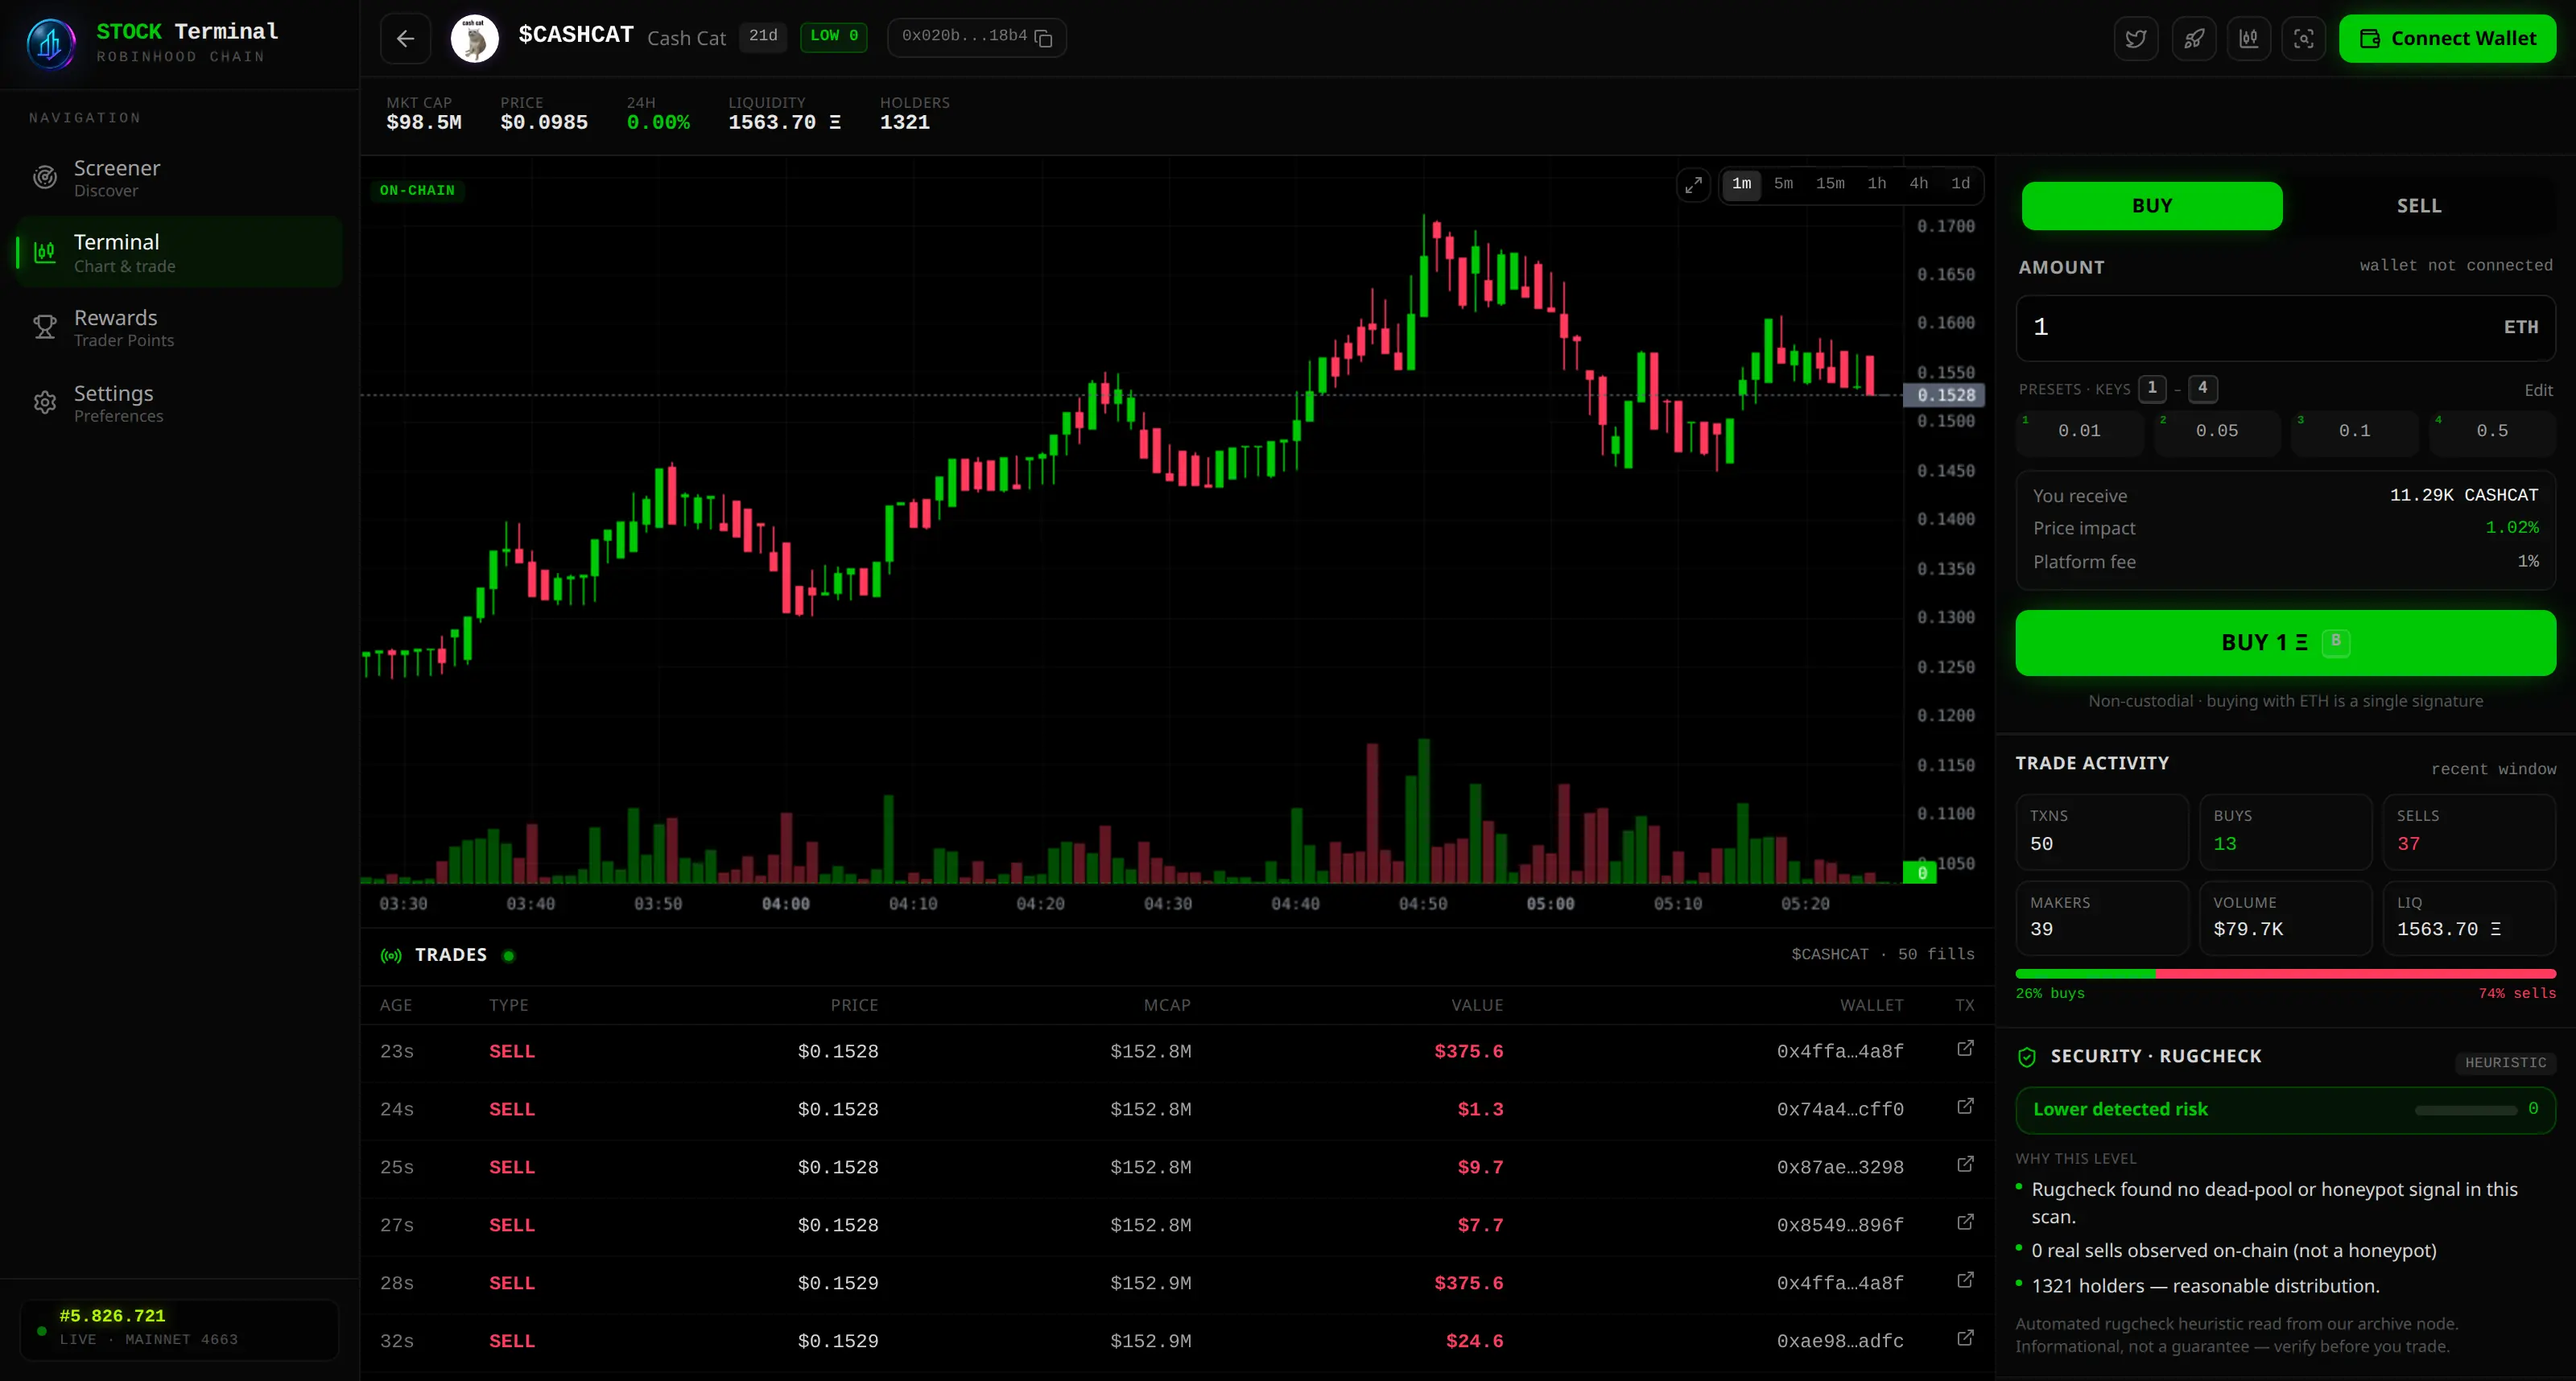Click the scan frame icon in header
2576x1381 pixels.
click(2303, 38)
